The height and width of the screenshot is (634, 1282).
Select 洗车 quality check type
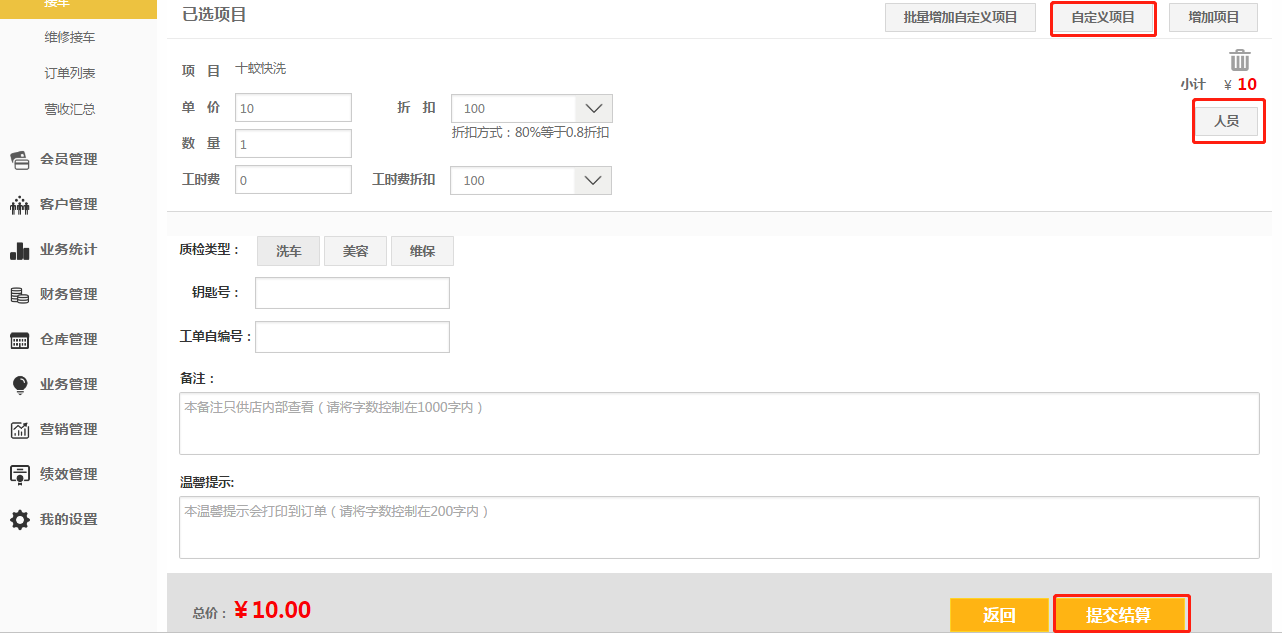tap(288, 251)
